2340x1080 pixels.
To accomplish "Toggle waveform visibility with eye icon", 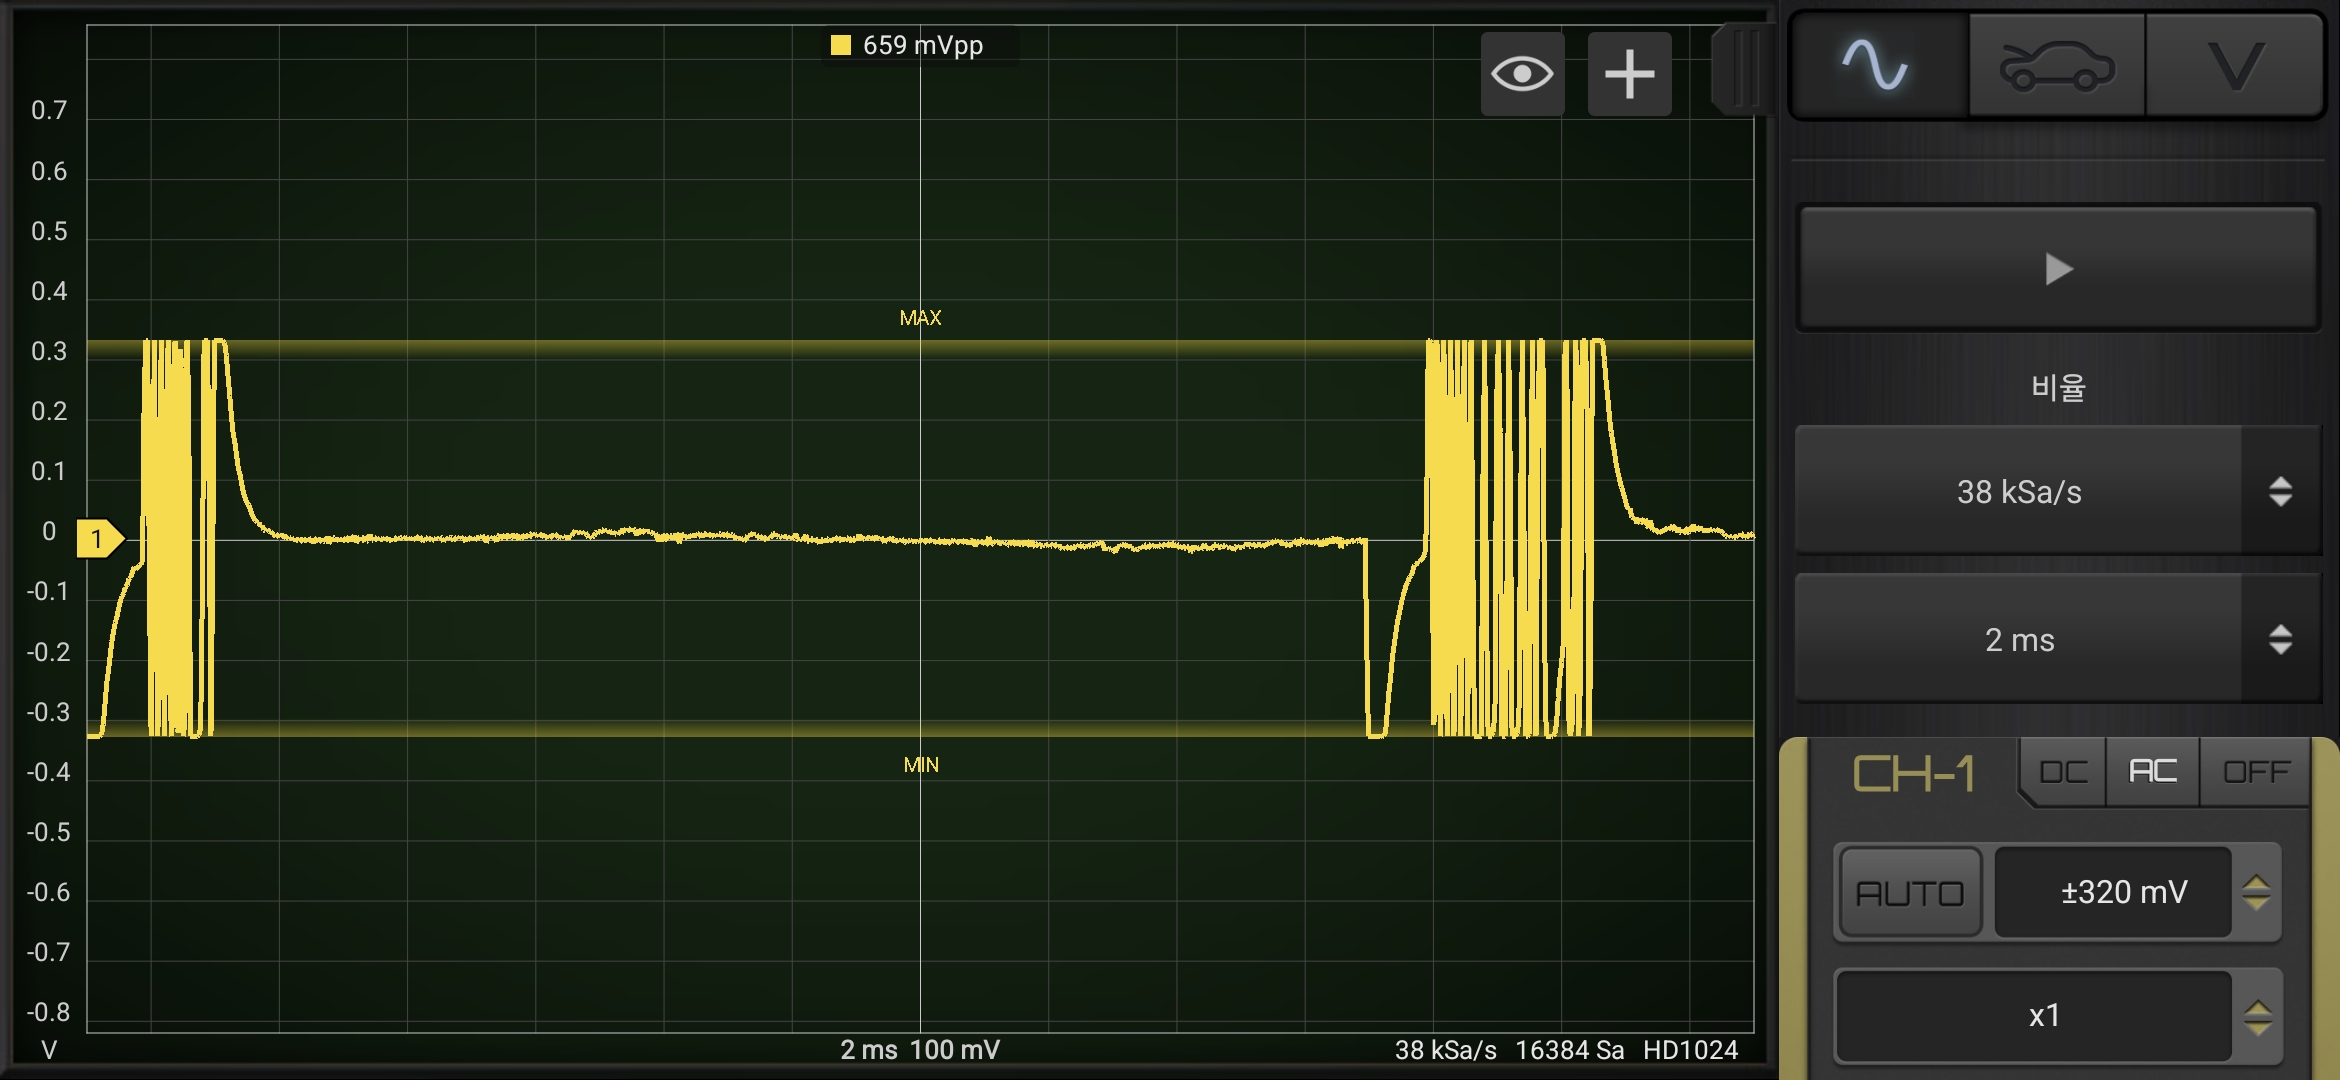I will coord(1522,74).
